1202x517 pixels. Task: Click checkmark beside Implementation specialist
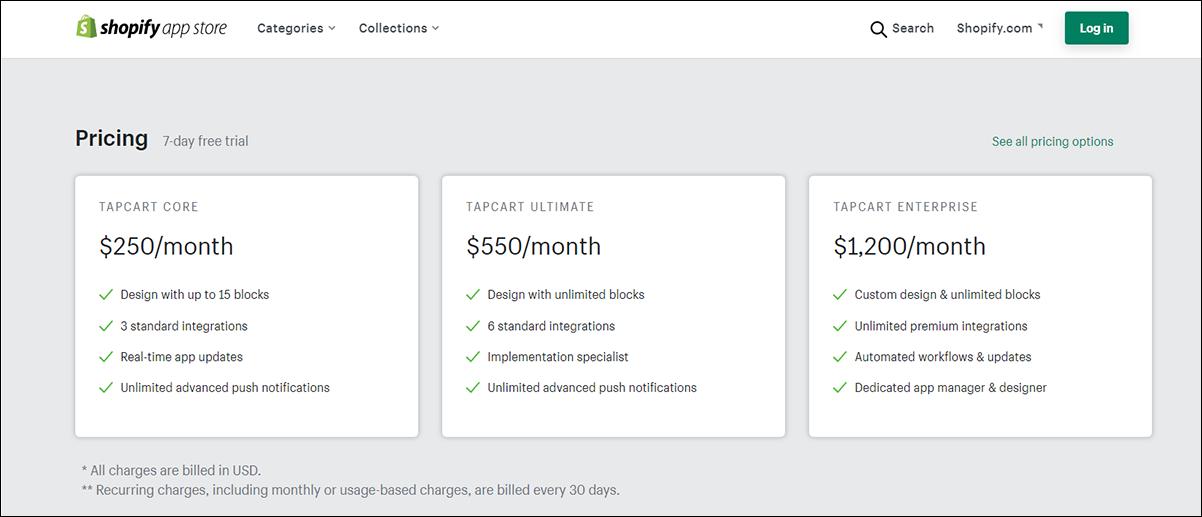473,357
